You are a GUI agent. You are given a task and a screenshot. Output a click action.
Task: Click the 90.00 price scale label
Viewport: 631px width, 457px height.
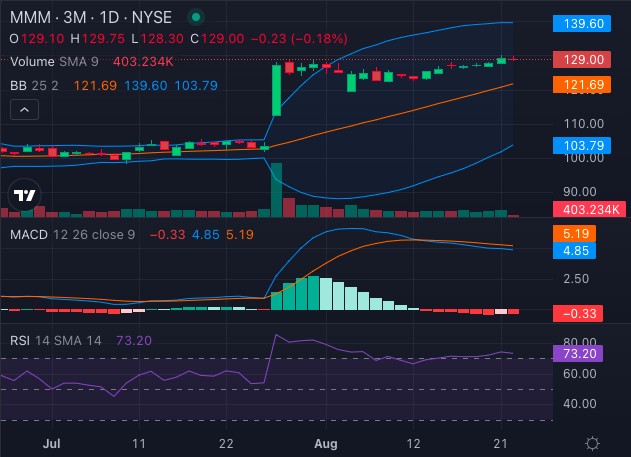tap(579, 191)
